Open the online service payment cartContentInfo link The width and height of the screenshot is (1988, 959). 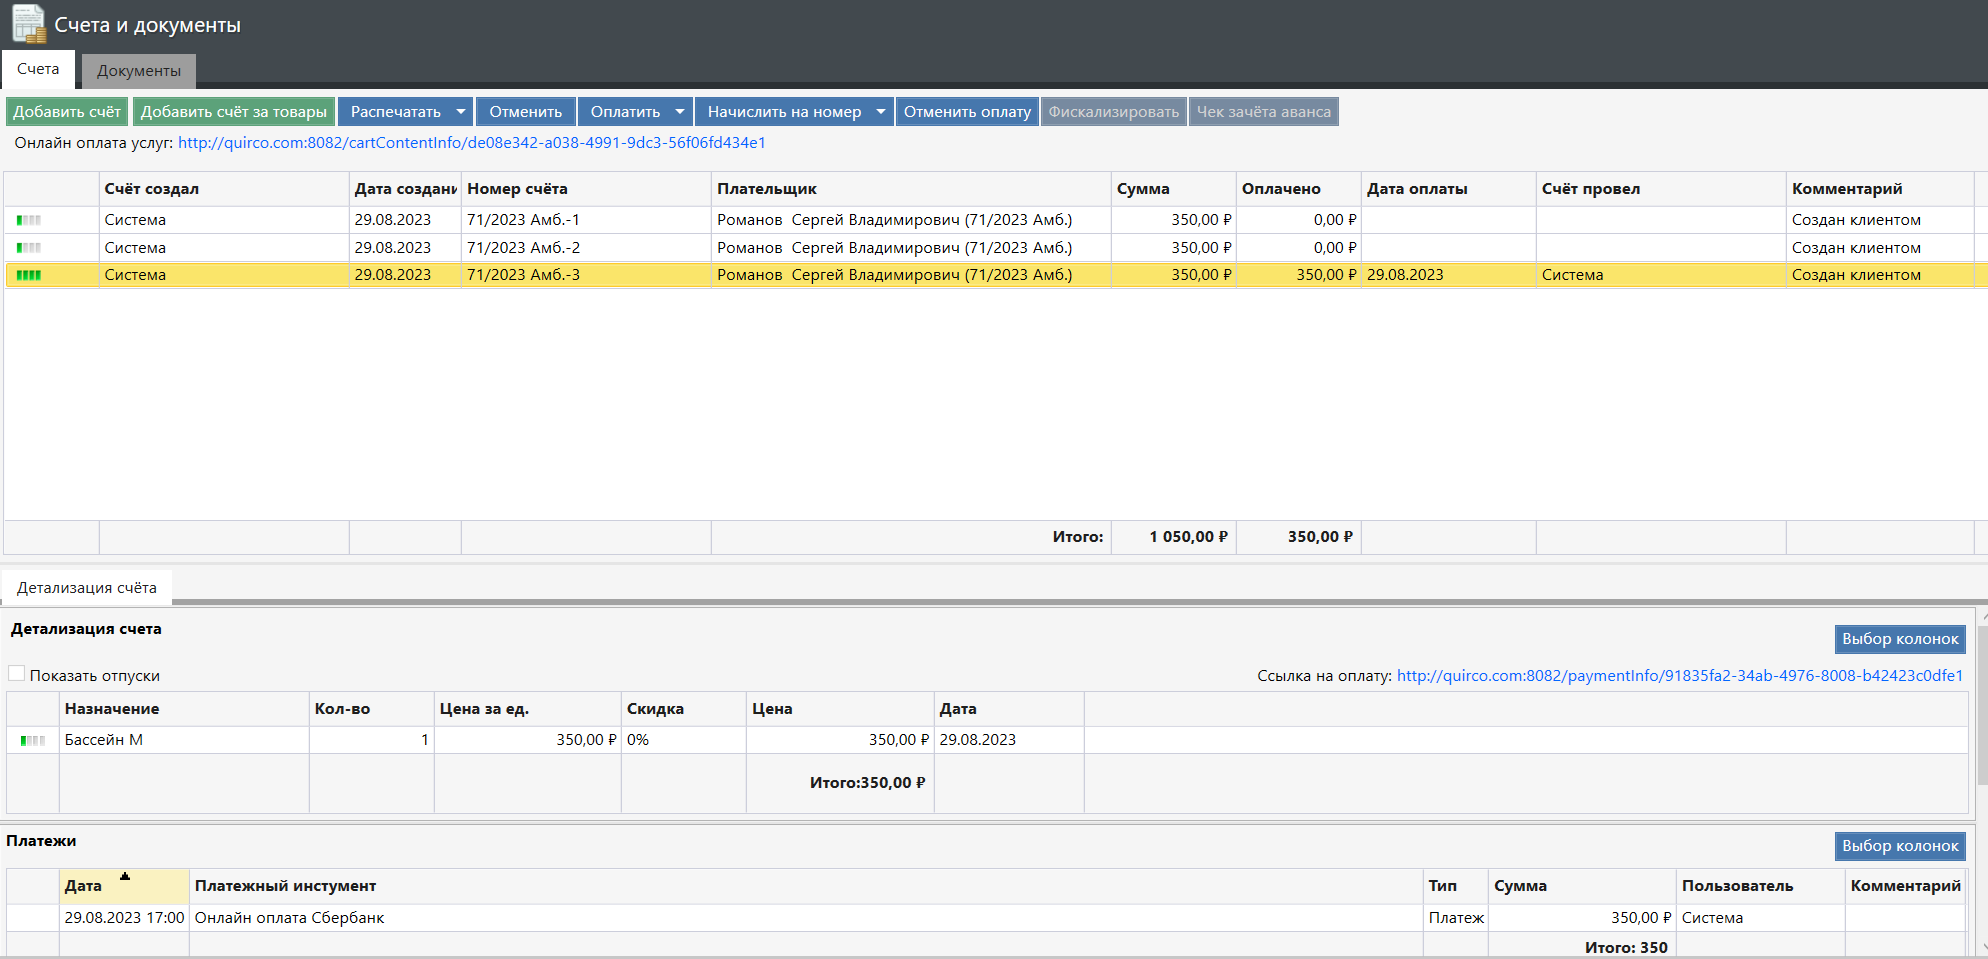click(x=471, y=143)
